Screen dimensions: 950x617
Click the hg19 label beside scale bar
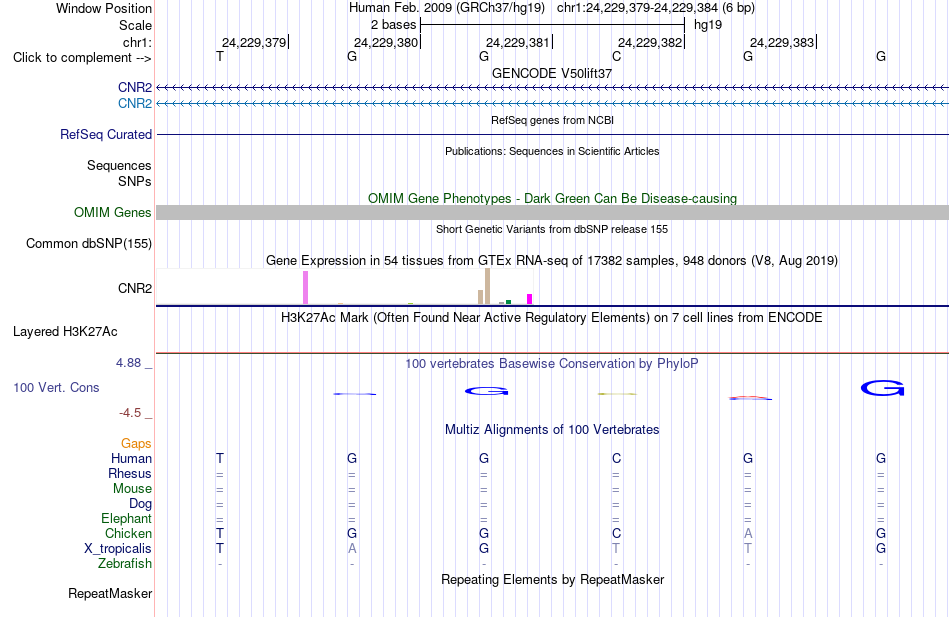[x=708, y=25]
